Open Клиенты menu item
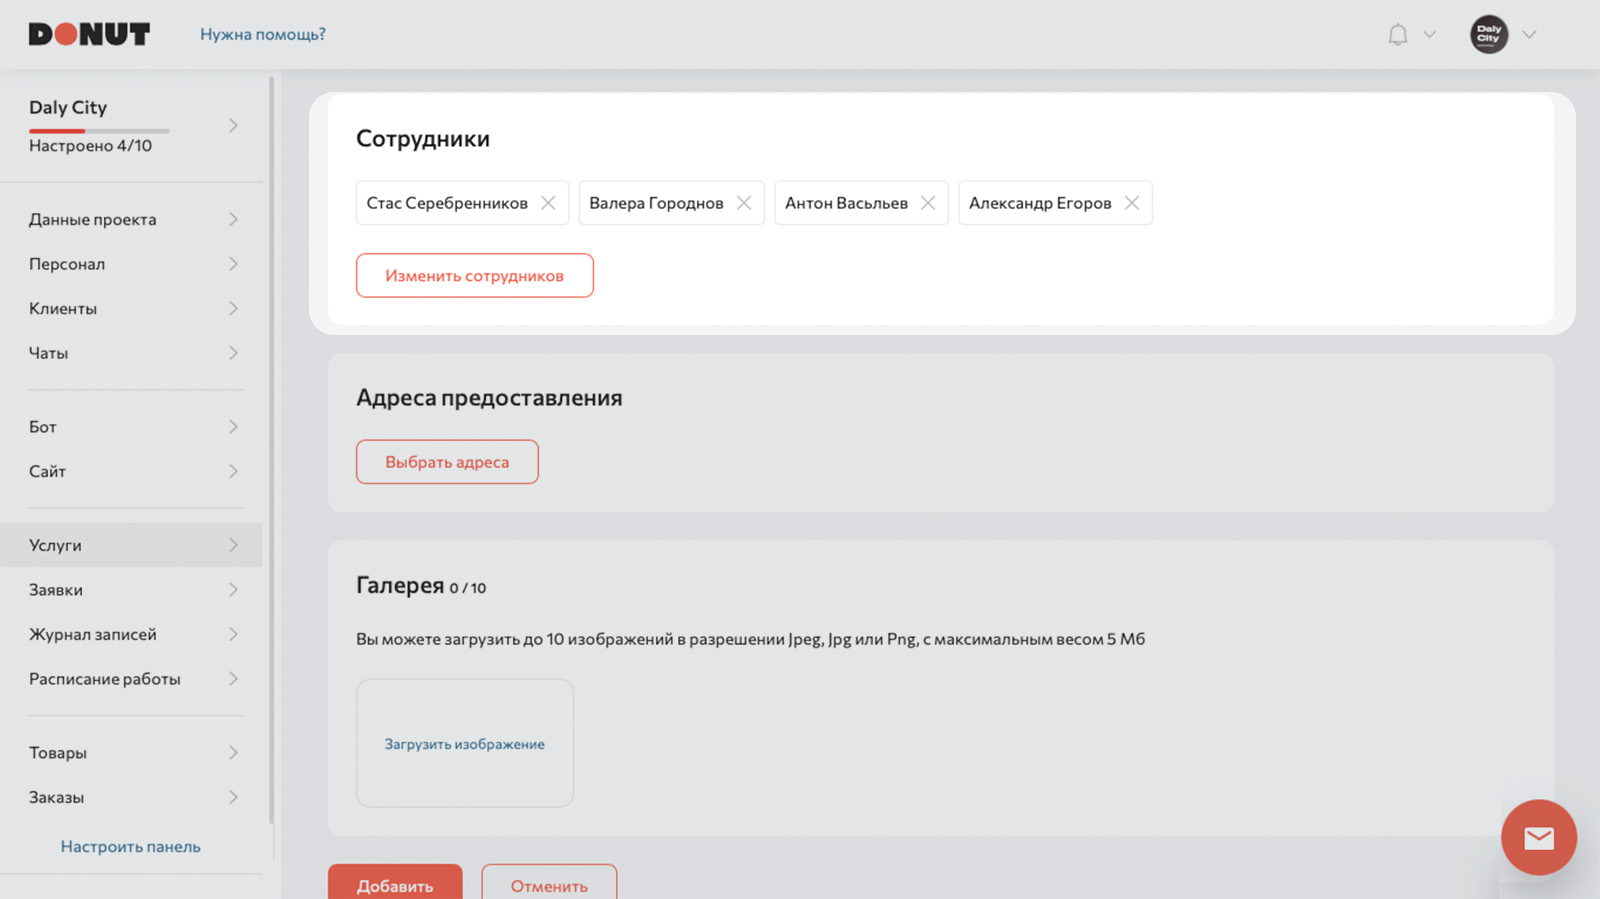Image resolution: width=1600 pixels, height=899 pixels. pos(131,308)
